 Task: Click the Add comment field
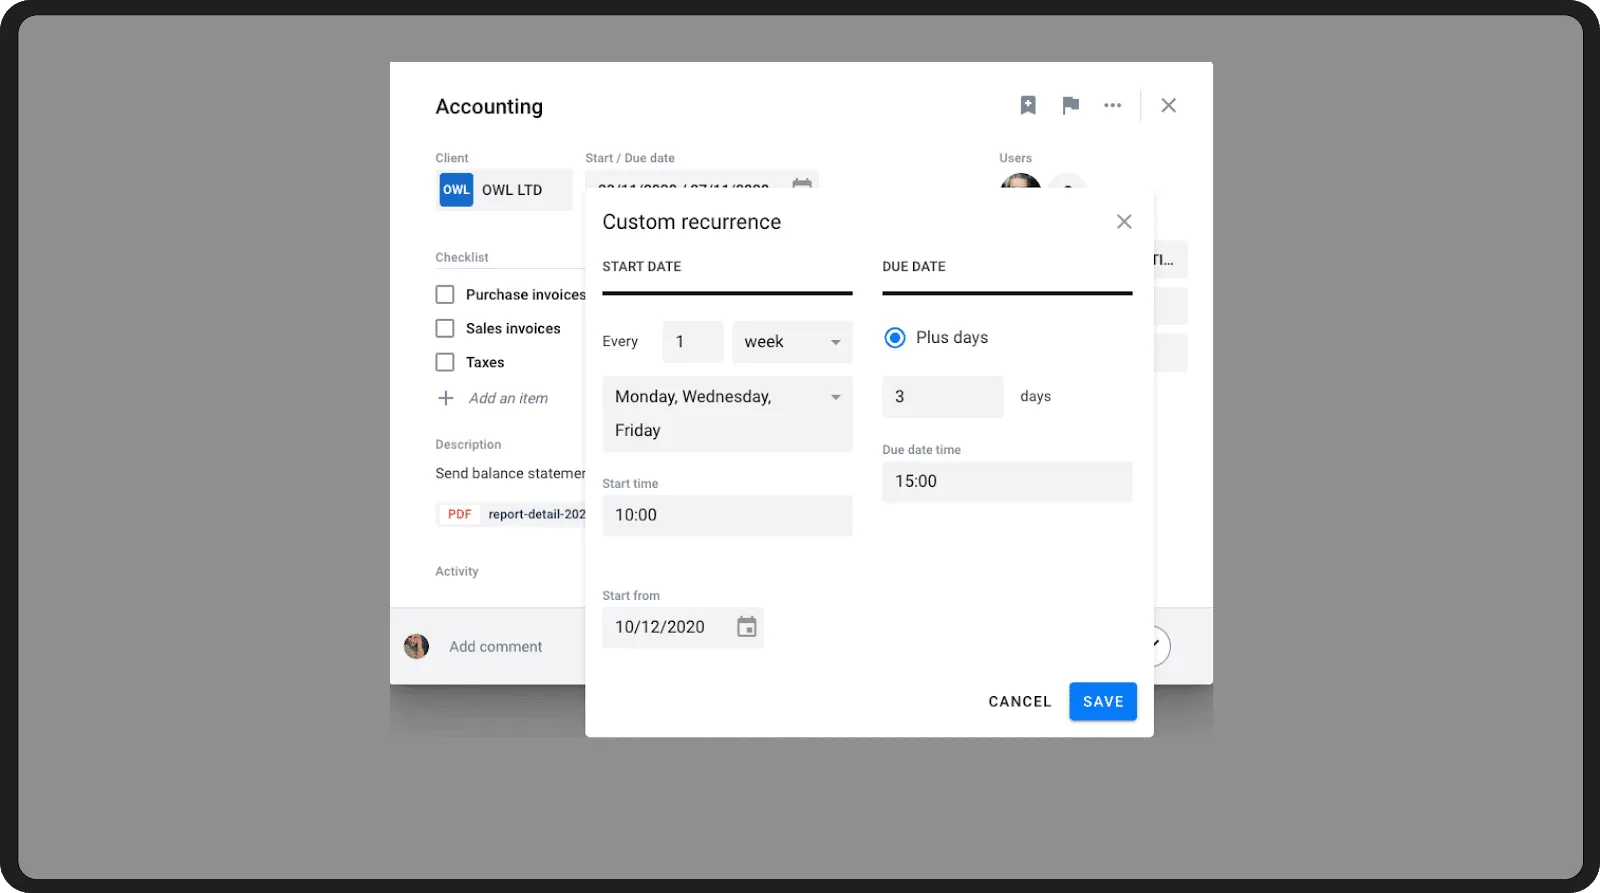point(495,647)
